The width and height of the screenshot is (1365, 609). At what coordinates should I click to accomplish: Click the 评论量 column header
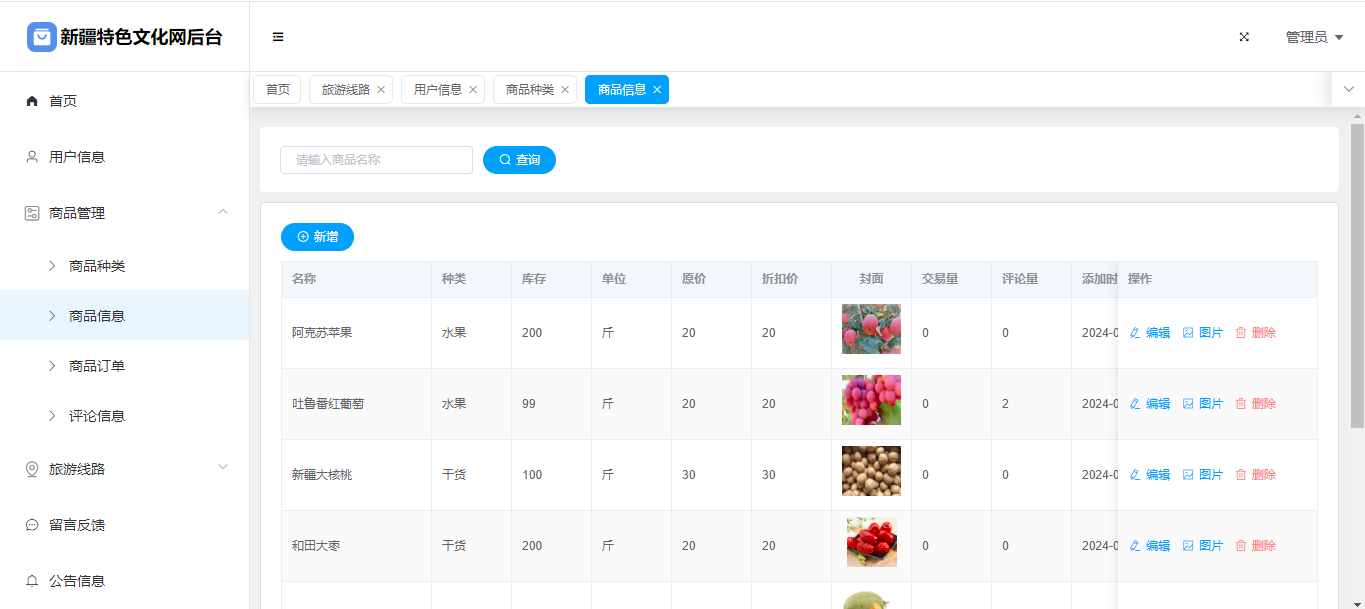tap(1031, 279)
